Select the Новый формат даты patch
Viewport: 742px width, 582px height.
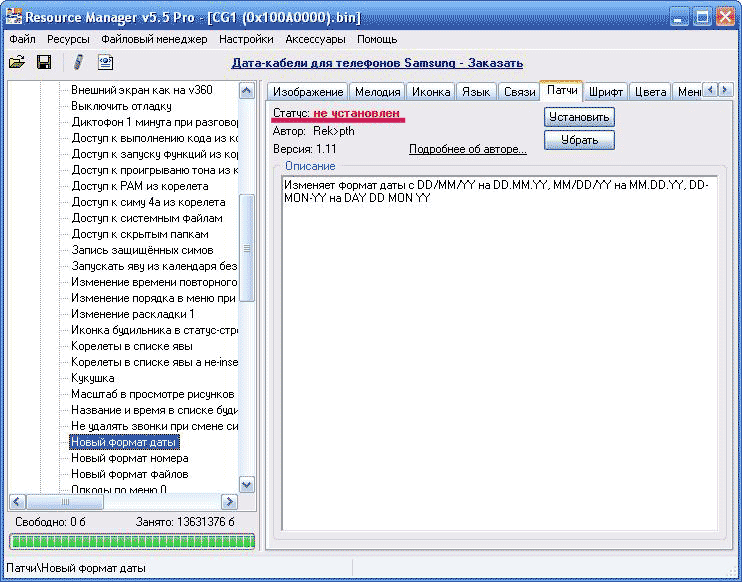[124, 442]
